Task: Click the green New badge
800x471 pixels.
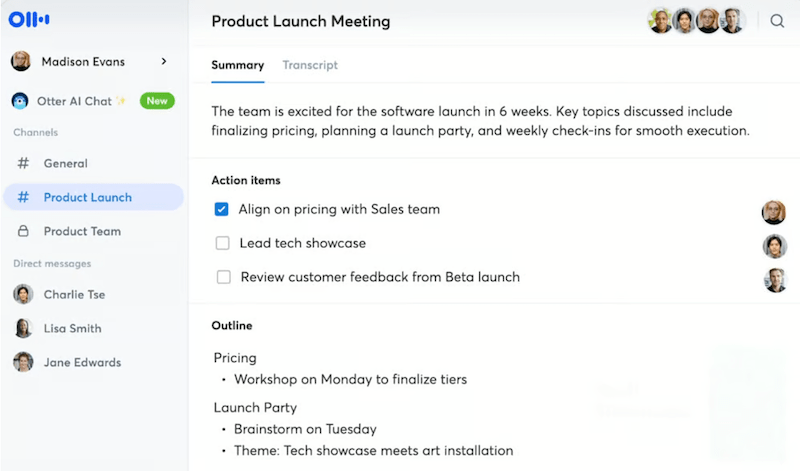Action: [157, 101]
